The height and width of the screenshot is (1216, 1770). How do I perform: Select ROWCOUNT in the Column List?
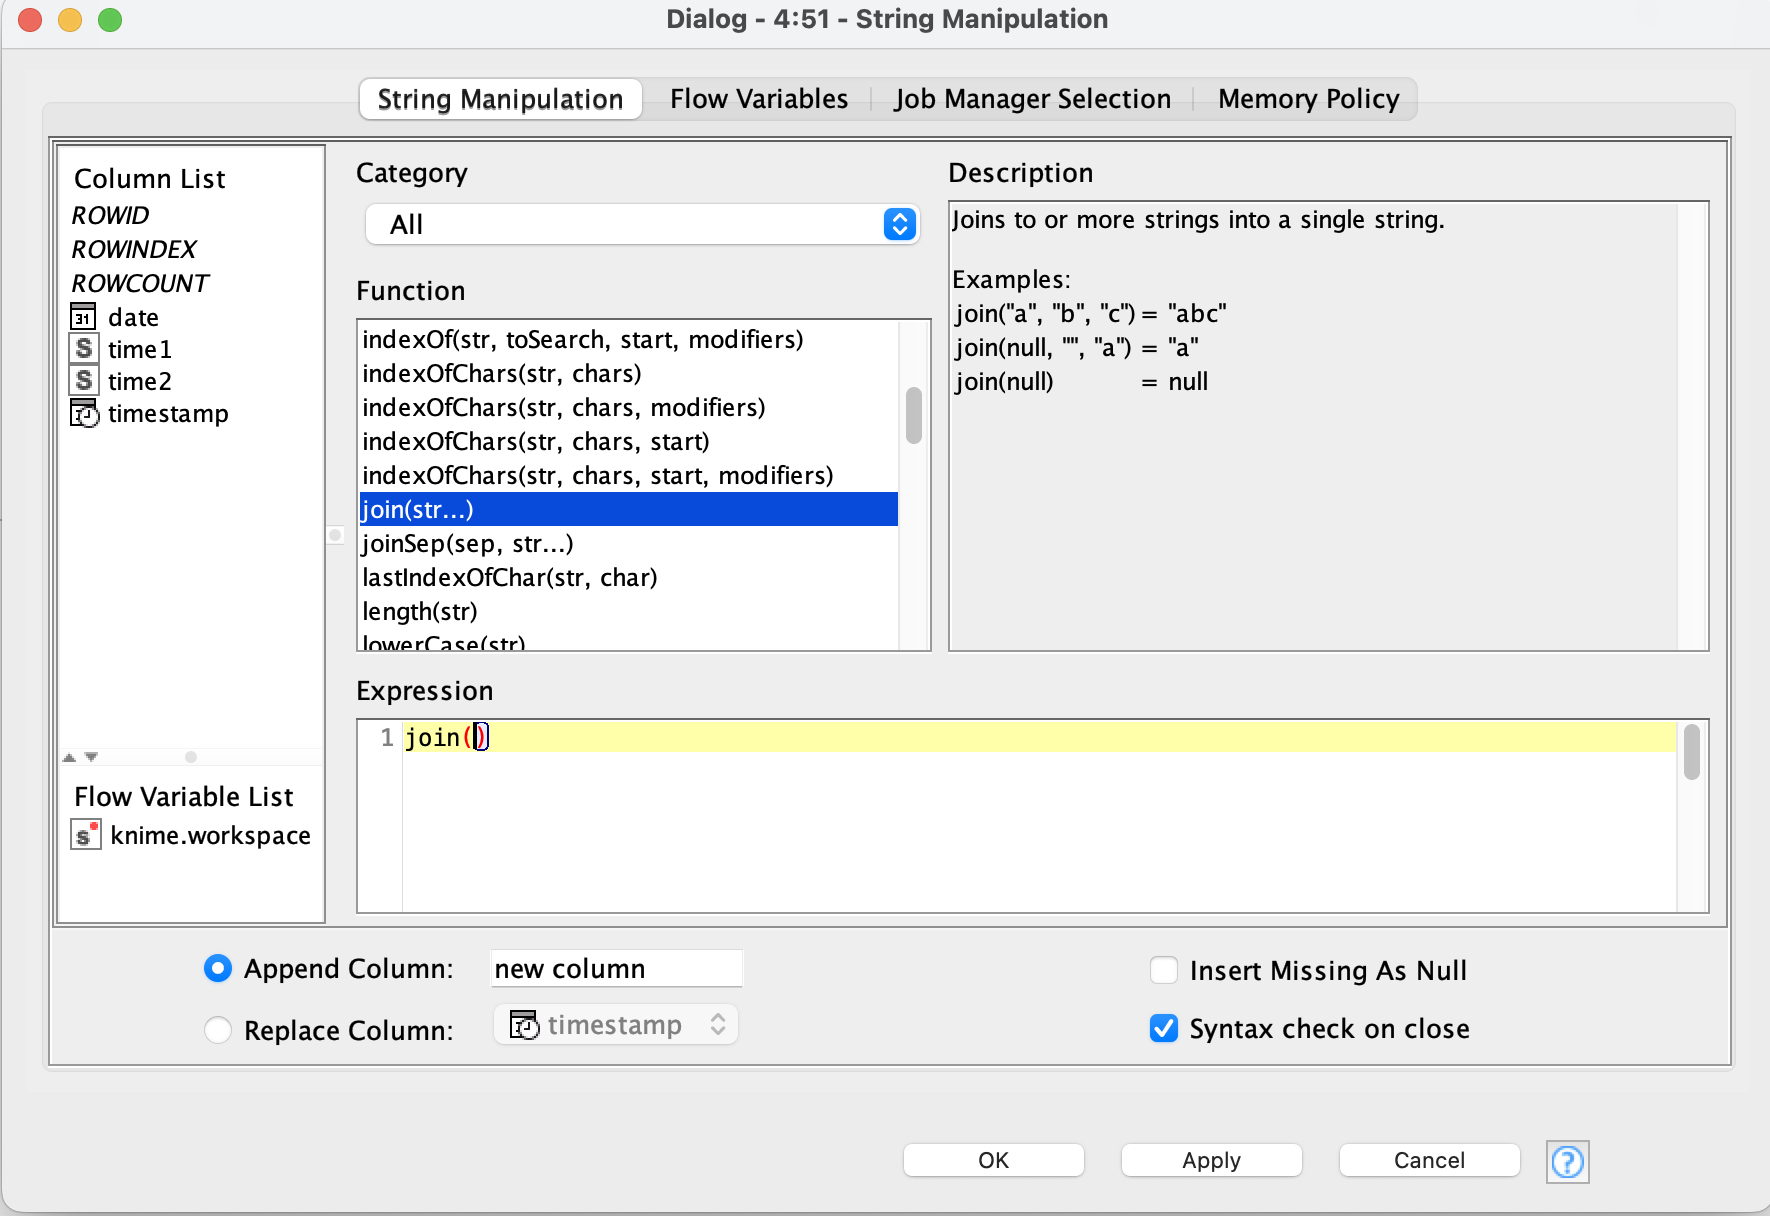[x=140, y=283]
